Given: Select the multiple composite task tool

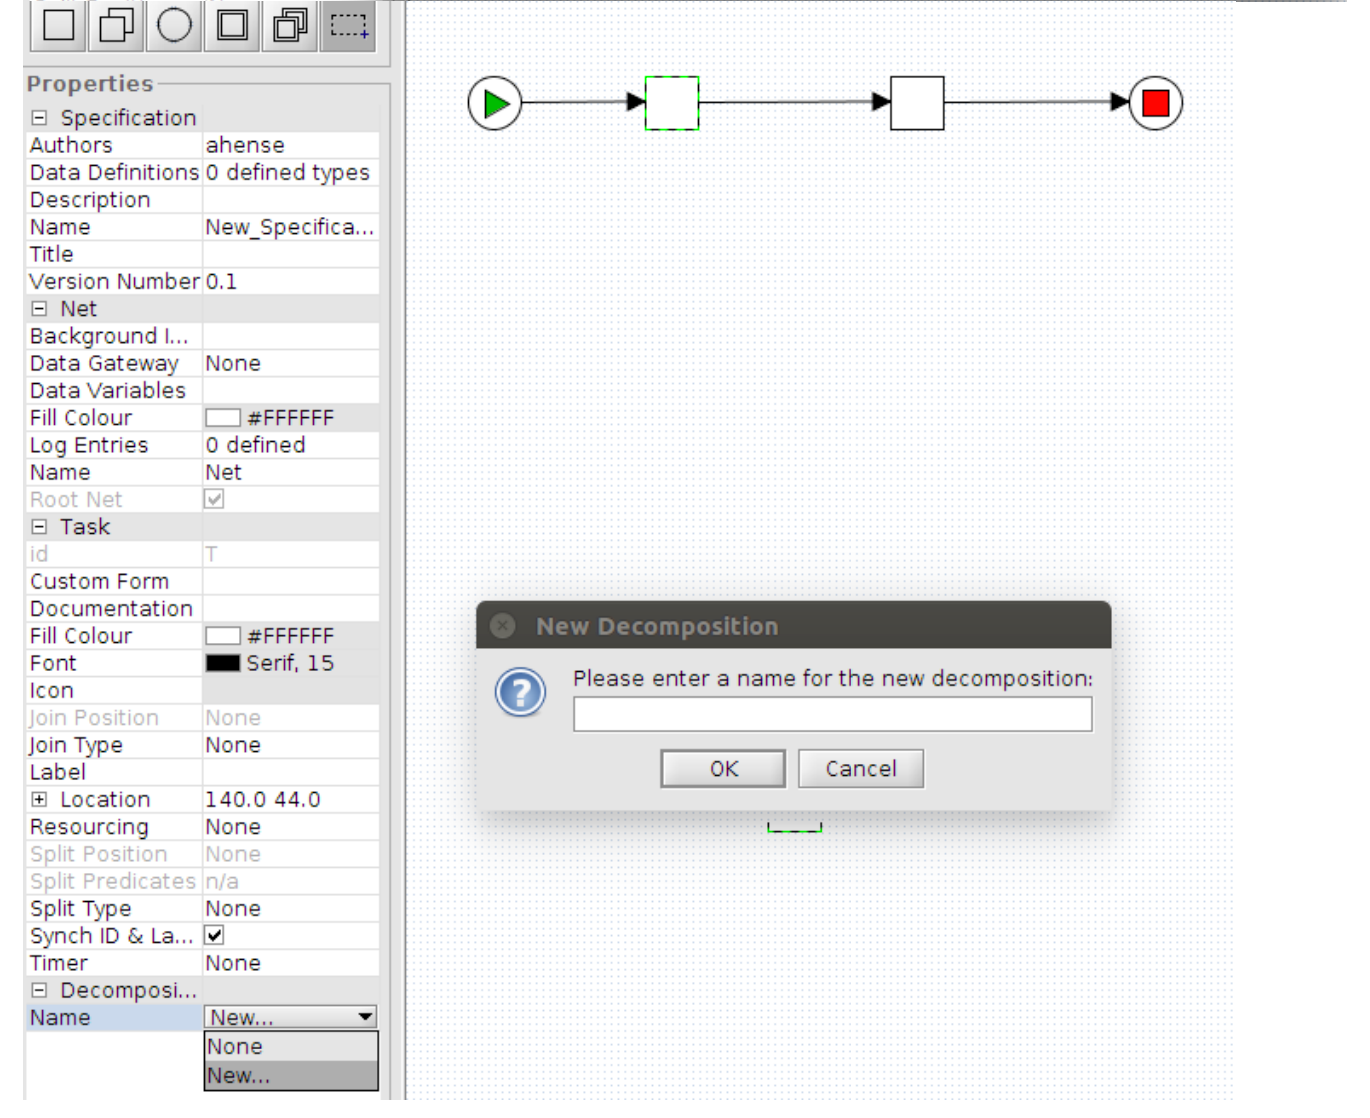Looking at the screenshot, I should point(290,25).
